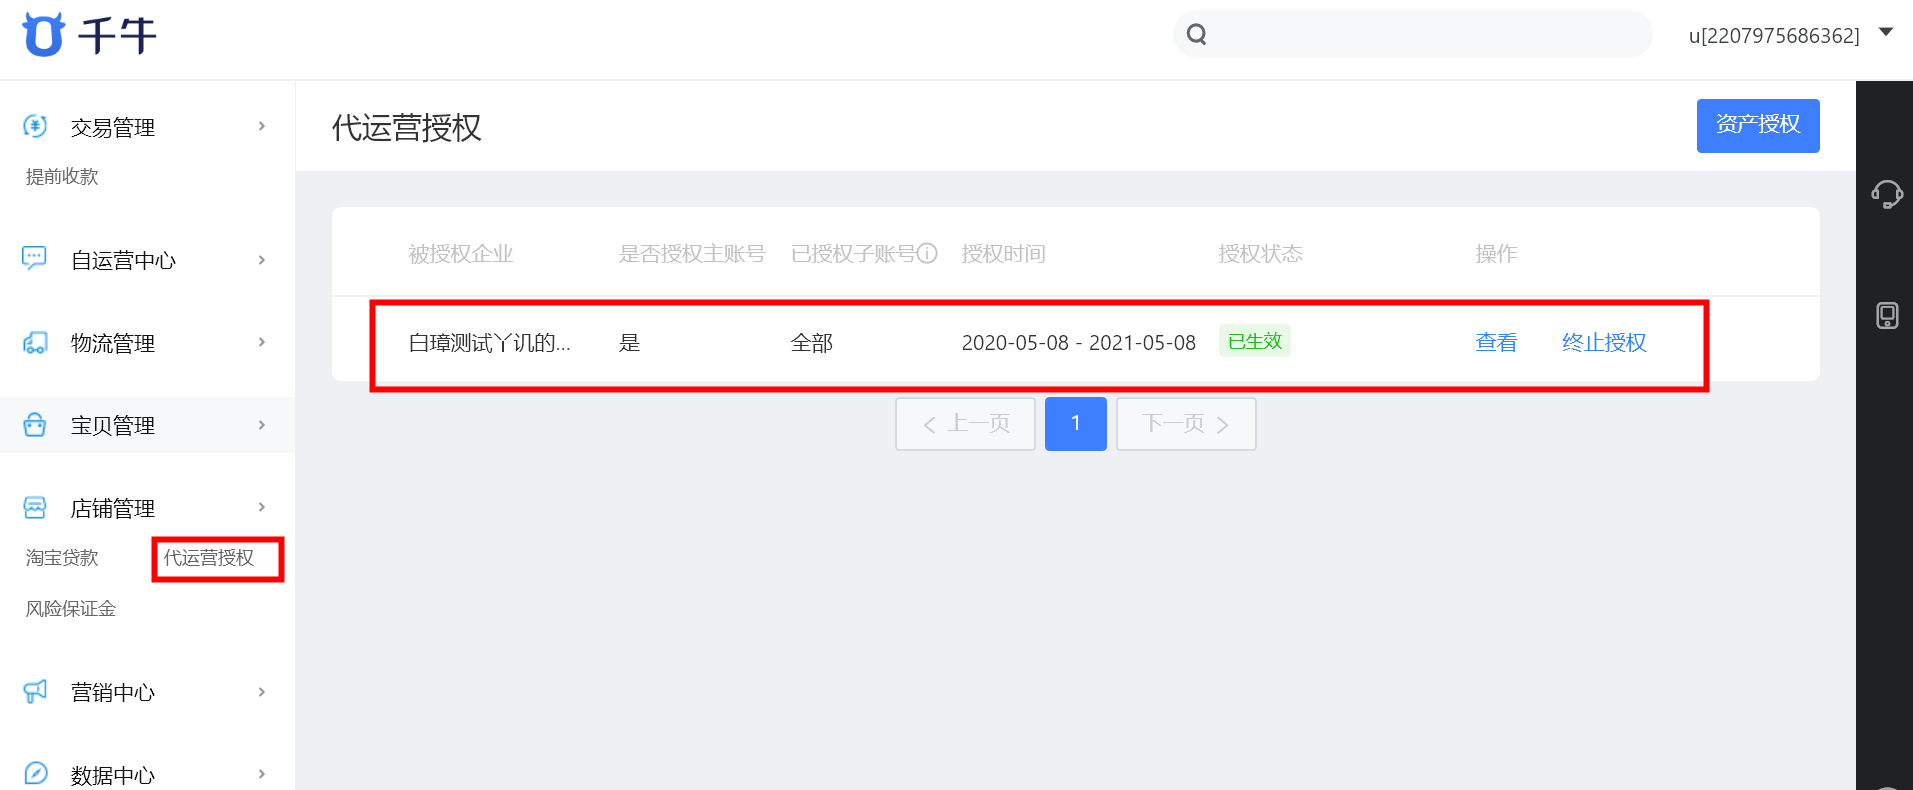Click the 资产授权 button

(x=1758, y=126)
